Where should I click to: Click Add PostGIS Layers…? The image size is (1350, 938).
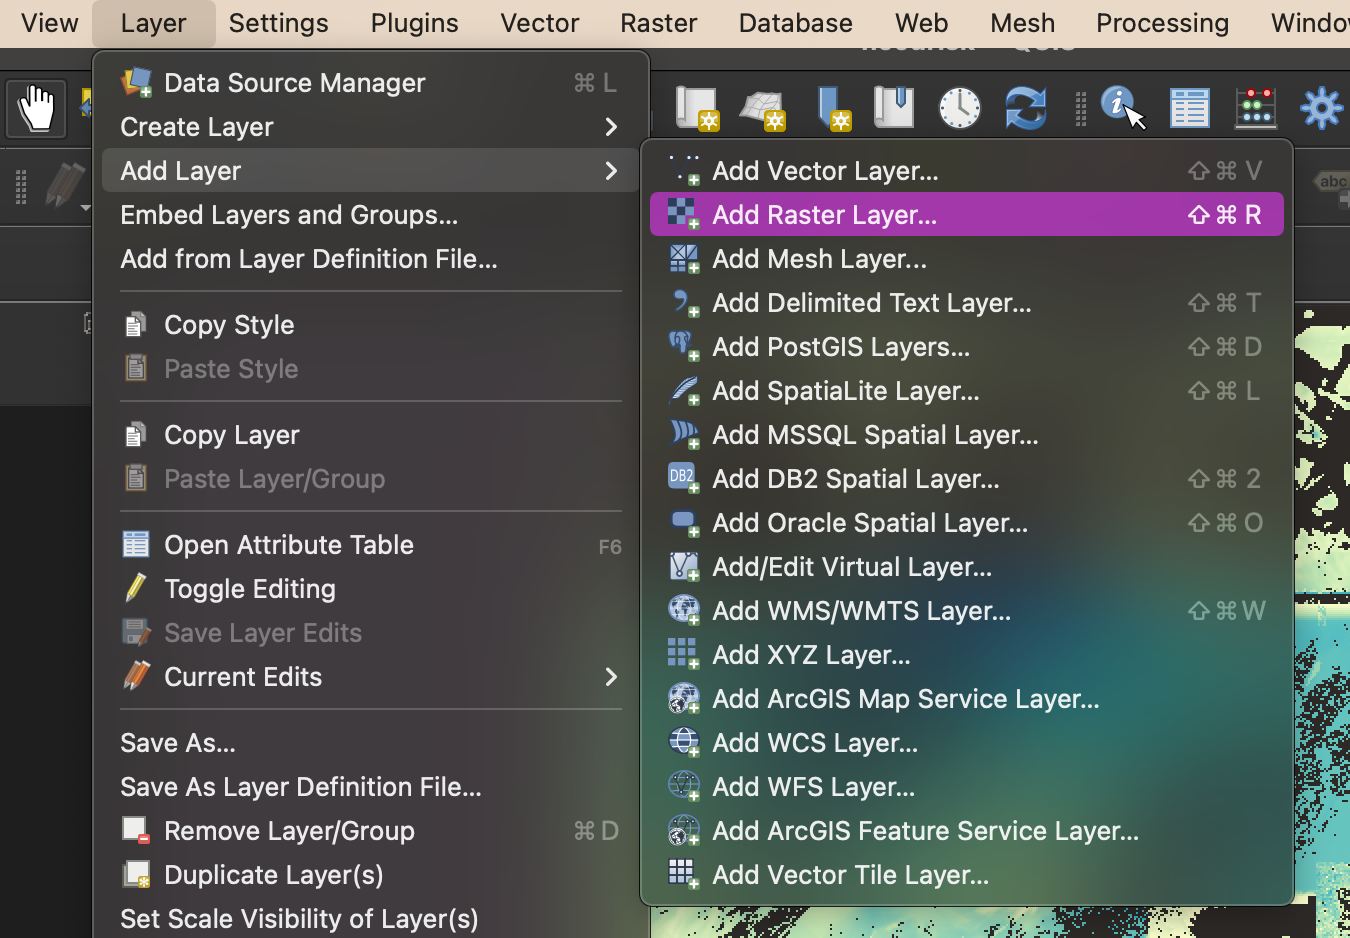(x=967, y=347)
